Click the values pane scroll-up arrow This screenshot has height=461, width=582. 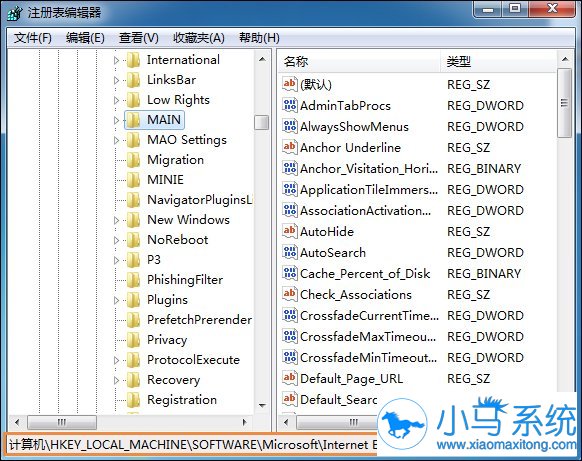[x=565, y=59]
